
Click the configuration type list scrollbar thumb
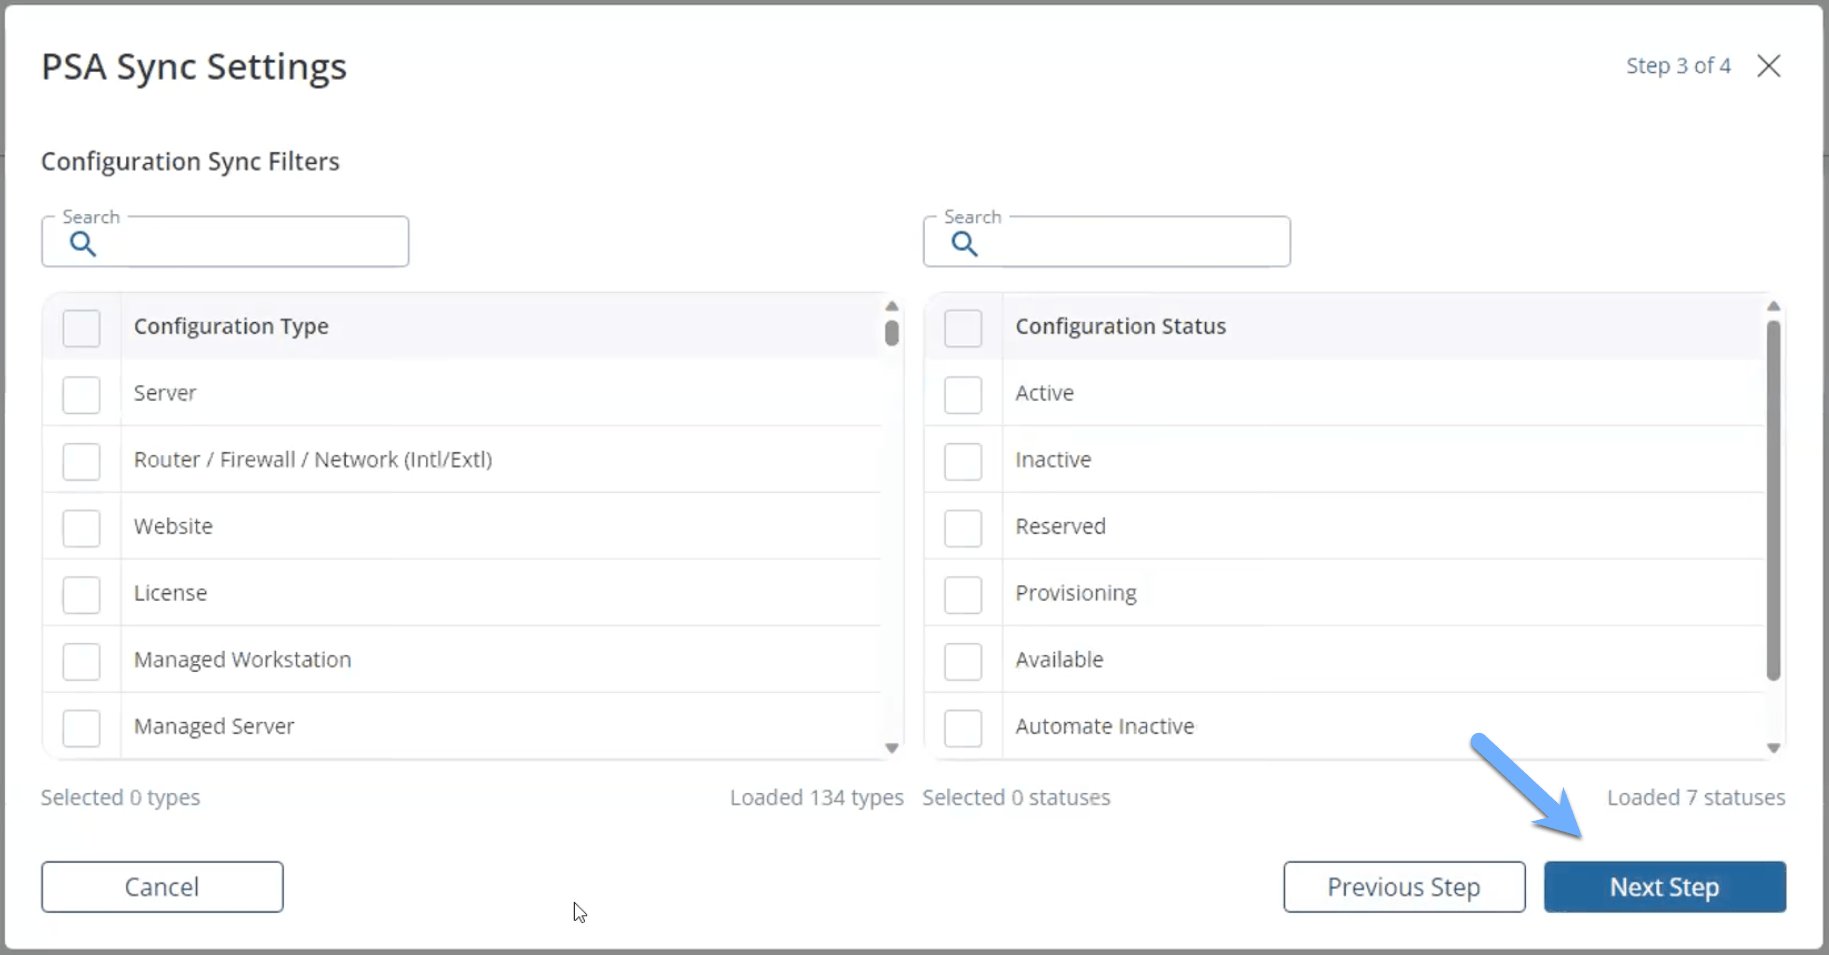click(x=892, y=333)
